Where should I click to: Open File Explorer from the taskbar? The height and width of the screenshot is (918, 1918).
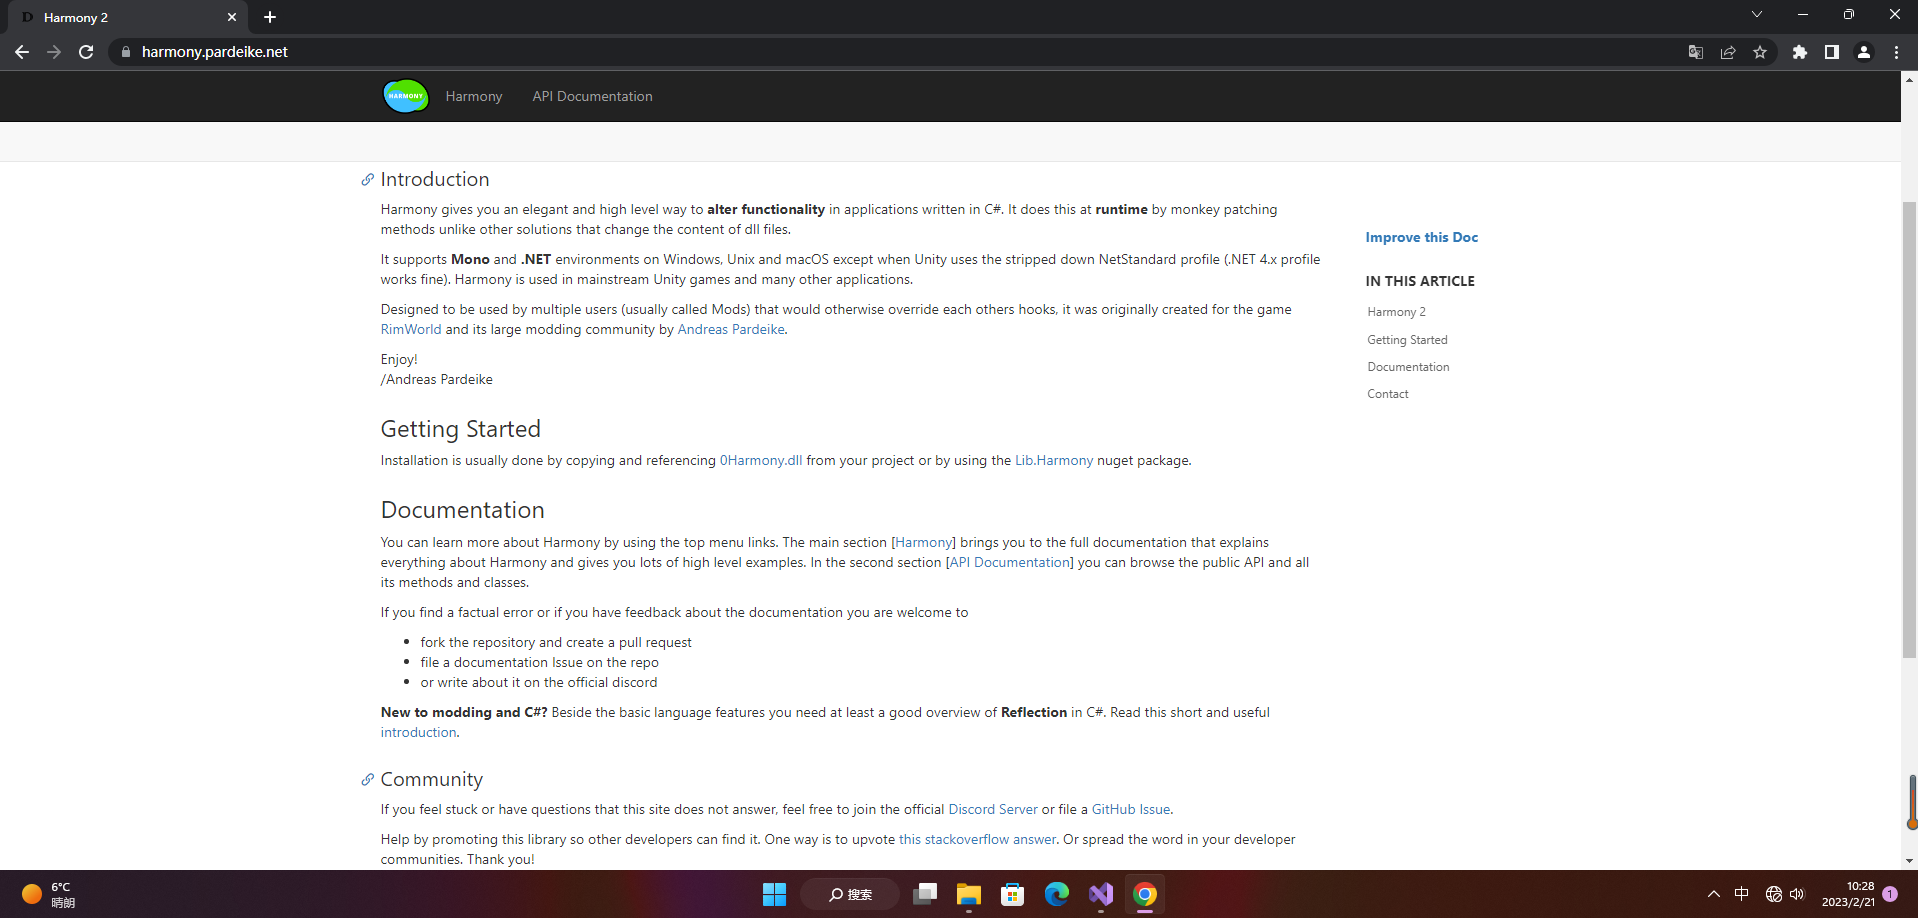tap(968, 894)
